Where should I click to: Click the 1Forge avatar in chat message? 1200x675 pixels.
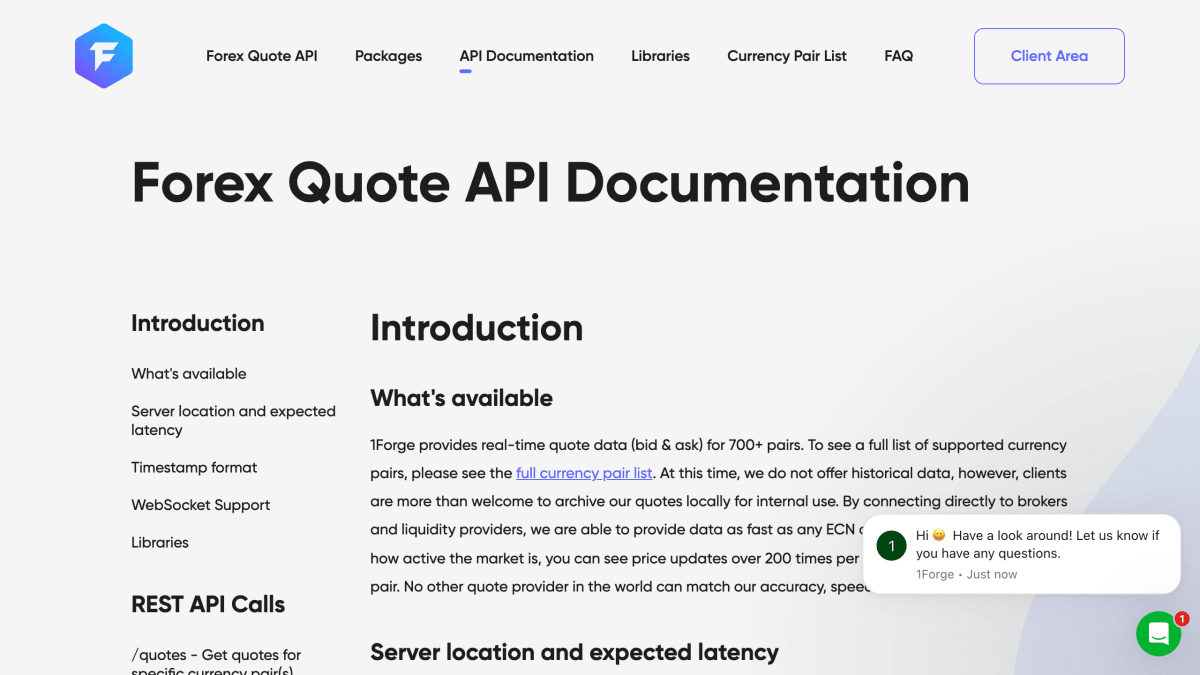[x=891, y=545]
